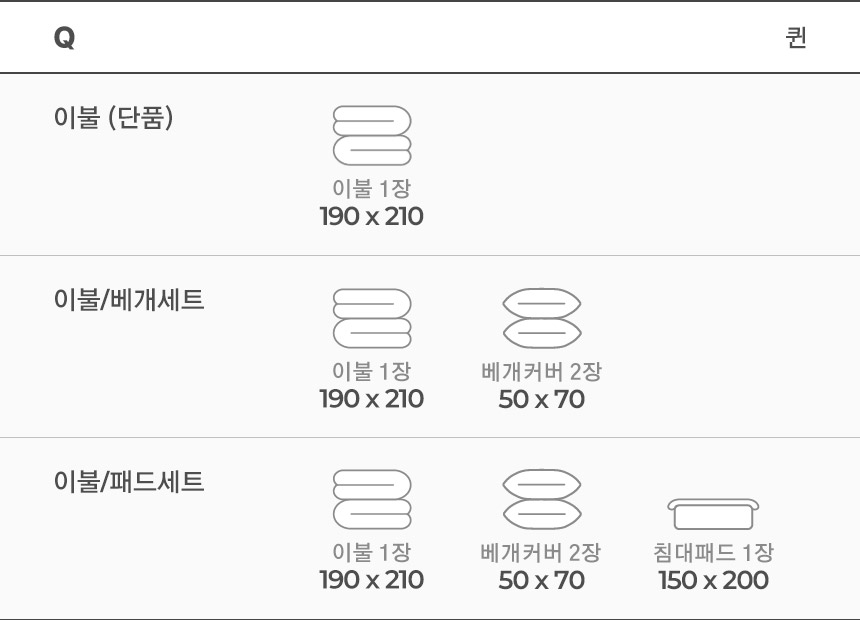Click 베개커버 2장 label in 이불/패드세트 row
Screen dimensions: 860x620
541,553
